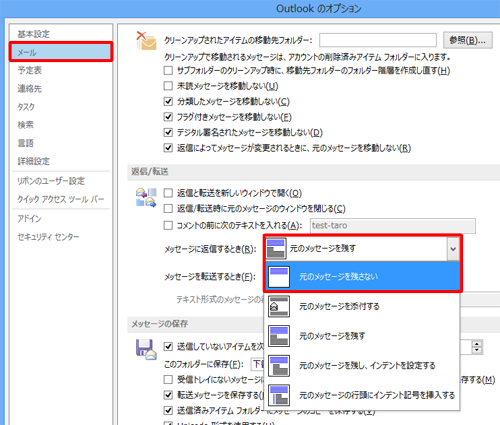Open the 予定表 options category

point(30,70)
